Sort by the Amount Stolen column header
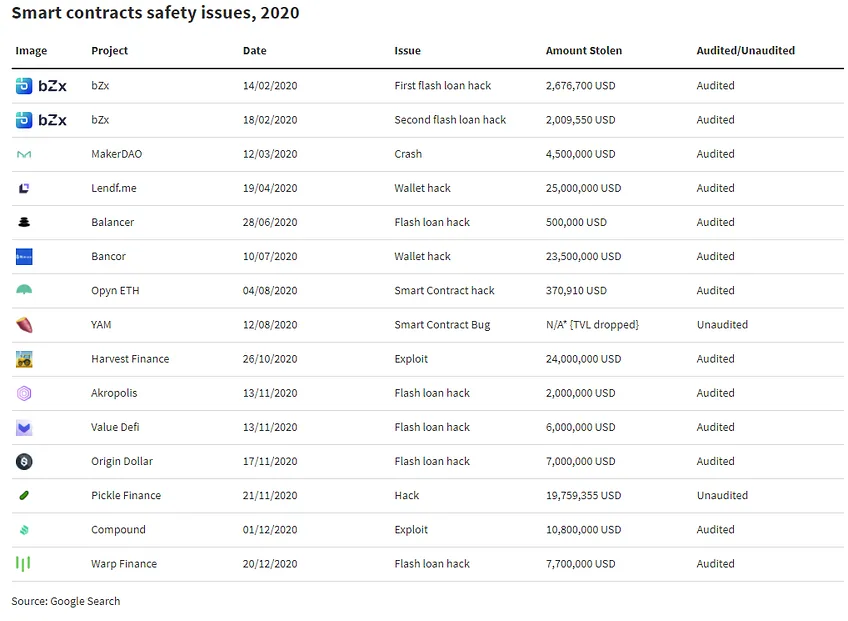848x621 pixels. click(x=584, y=50)
